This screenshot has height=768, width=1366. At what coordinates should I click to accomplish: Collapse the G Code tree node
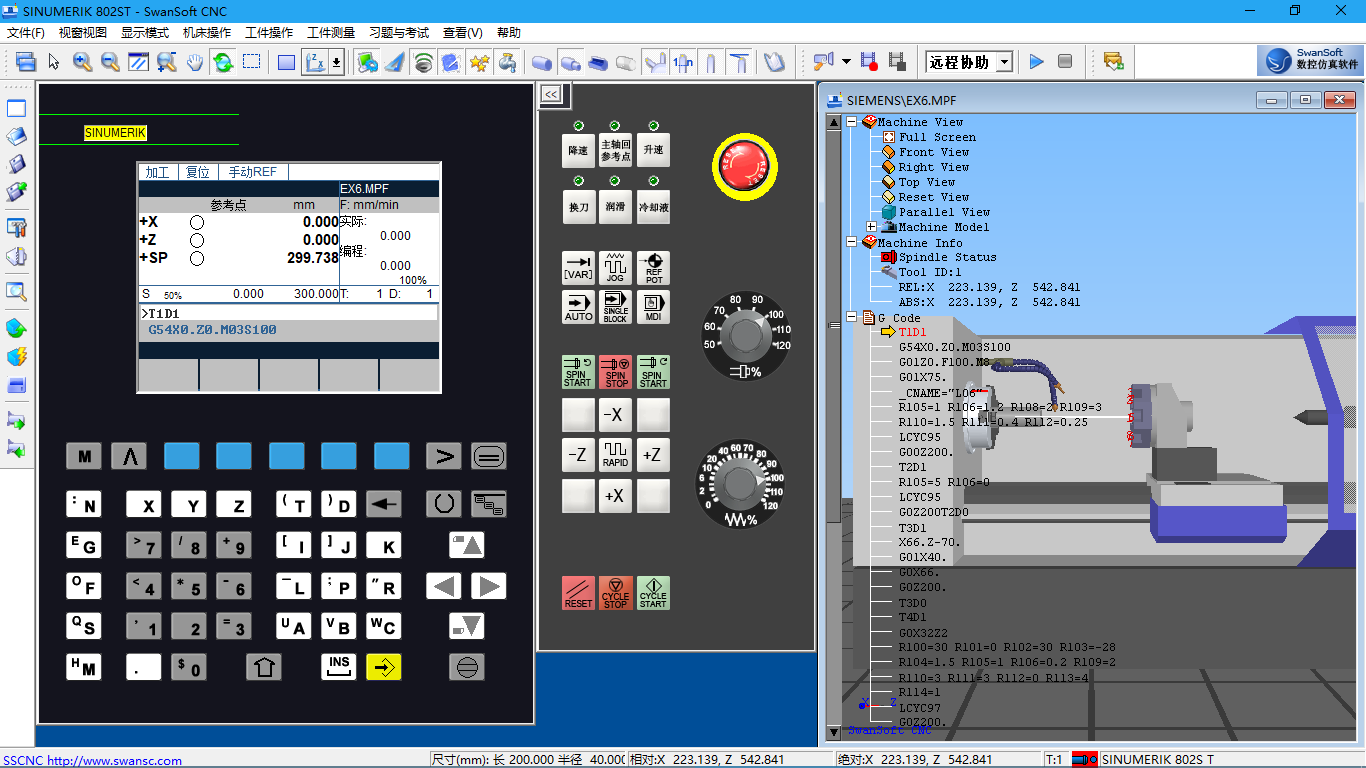[x=852, y=318]
